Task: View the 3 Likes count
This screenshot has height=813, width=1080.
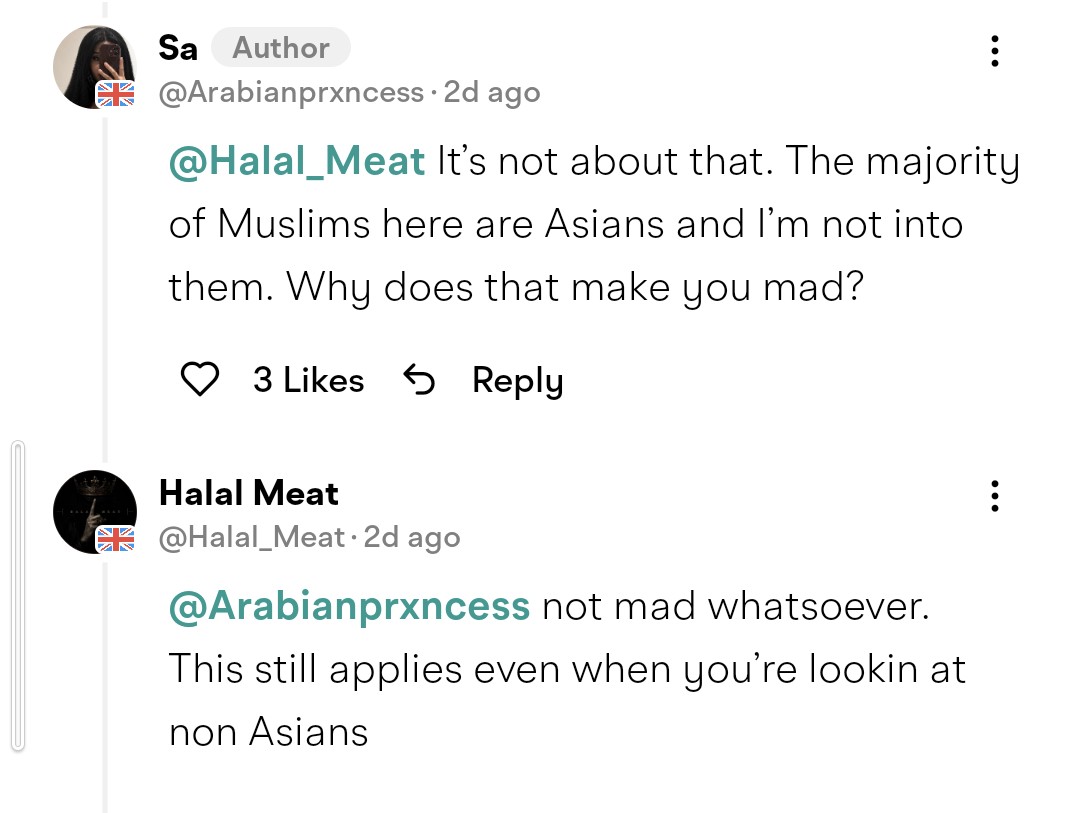Action: coord(308,380)
